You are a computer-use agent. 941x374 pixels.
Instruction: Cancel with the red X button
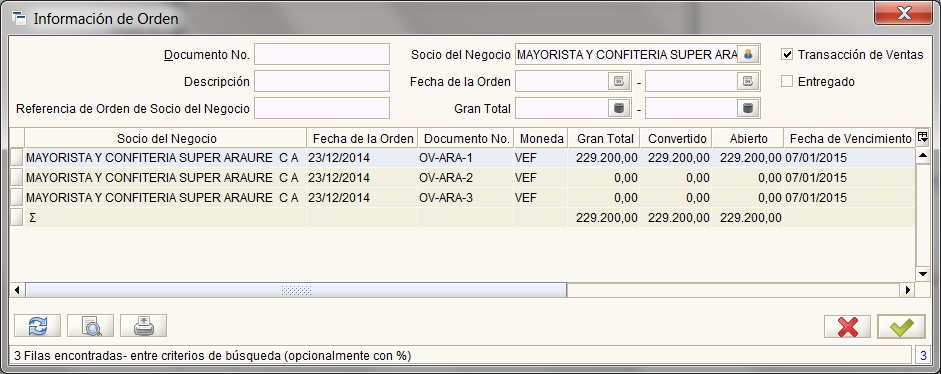tap(847, 327)
